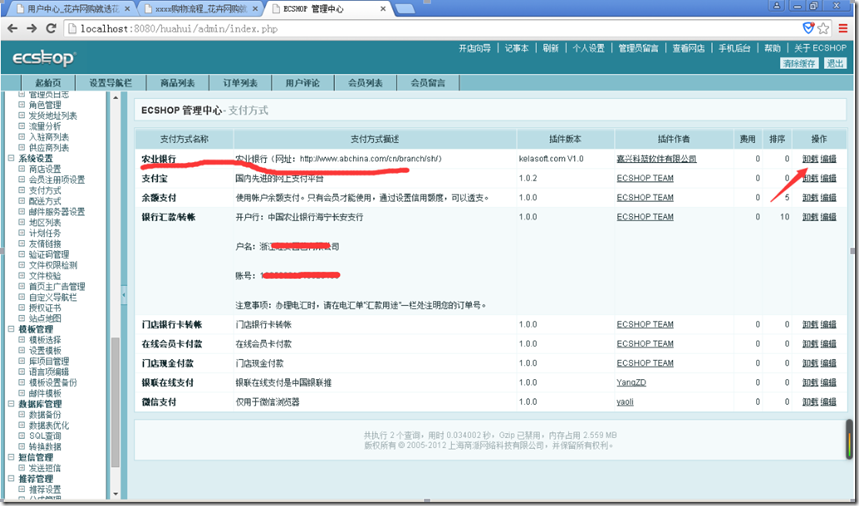Open the 管理员留言 top link

point(638,48)
